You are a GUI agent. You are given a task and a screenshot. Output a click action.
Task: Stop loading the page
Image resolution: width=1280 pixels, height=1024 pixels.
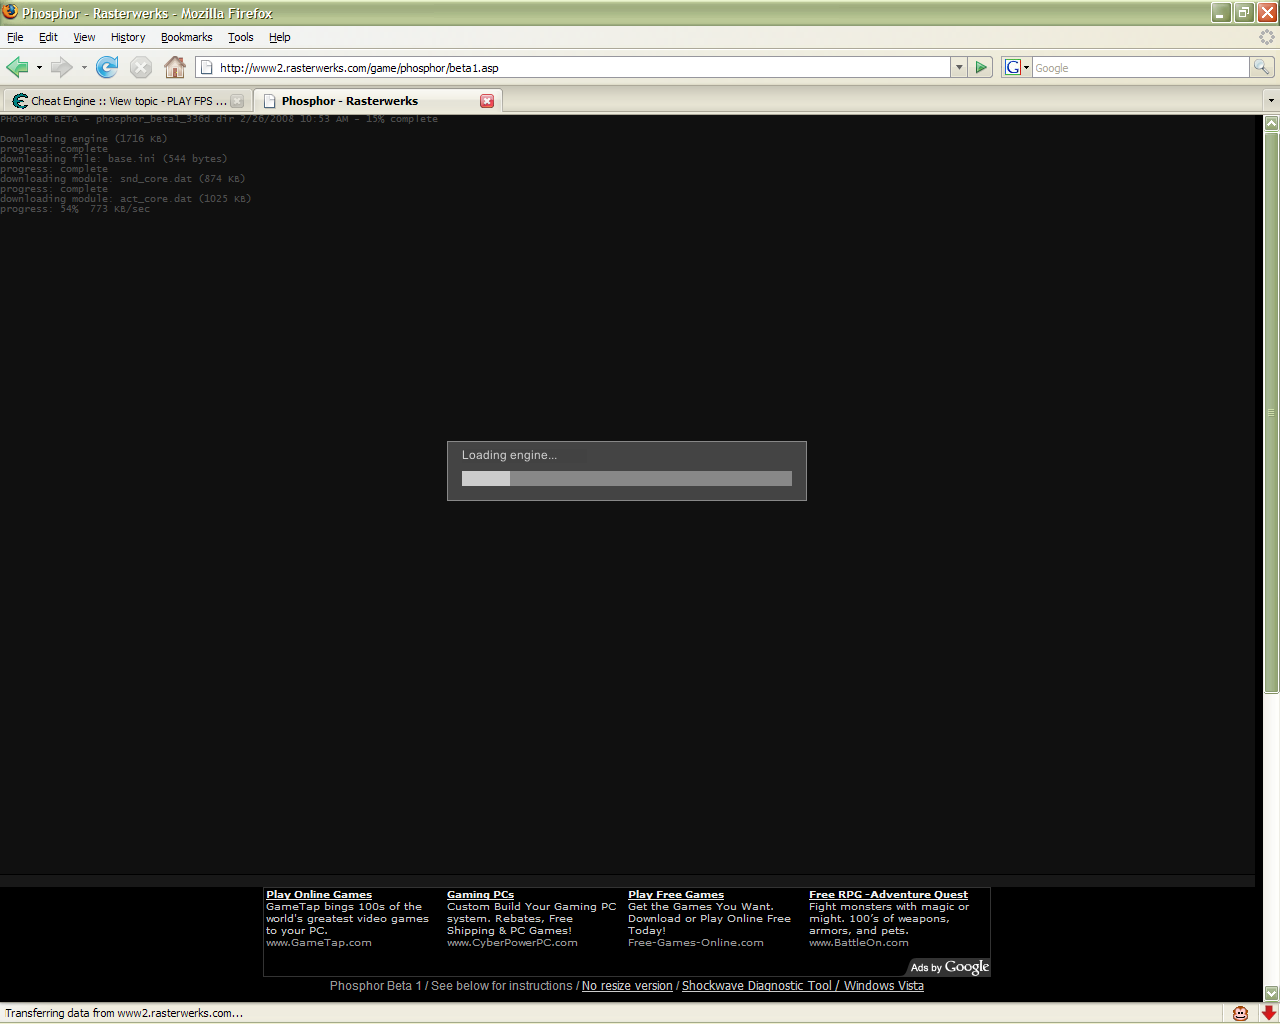point(141,67)
